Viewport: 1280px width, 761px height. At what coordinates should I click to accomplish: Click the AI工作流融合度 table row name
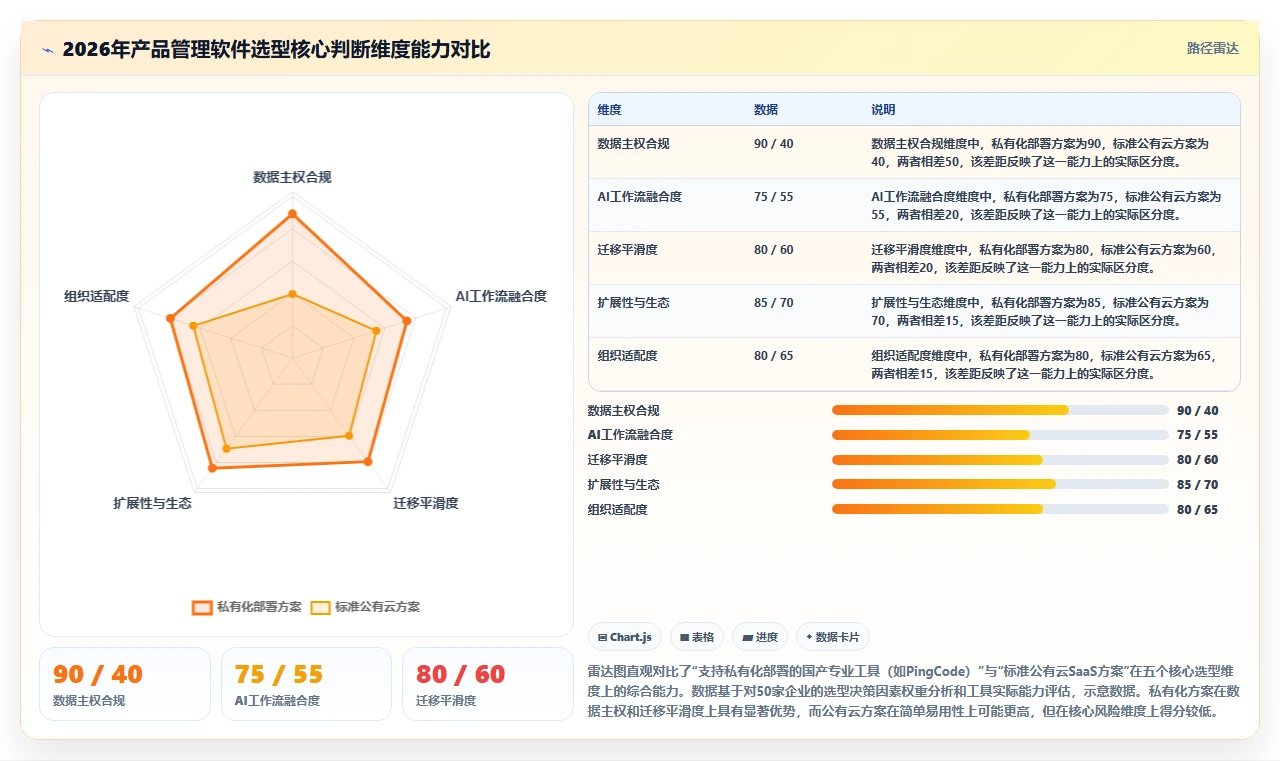(639, 197)
